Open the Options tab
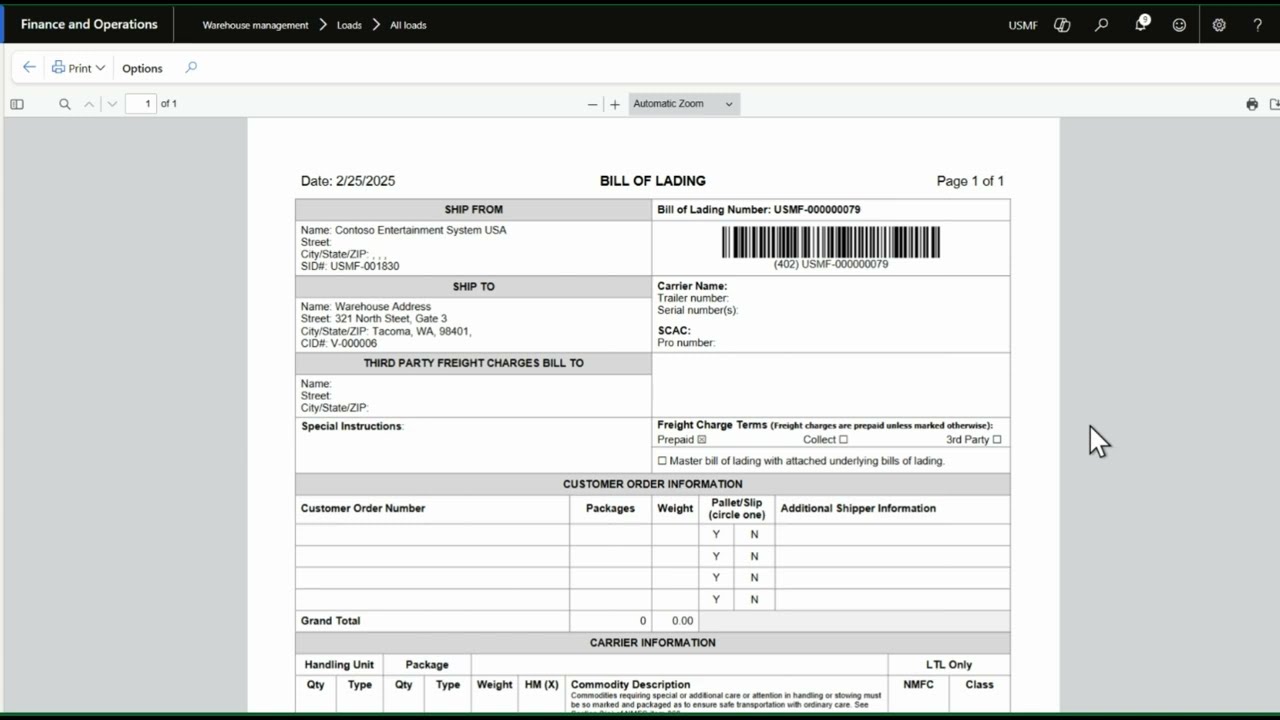Image resolution: width=1280 pixels, height=720 pixels. pyautogui.click(x=142, y=68)
